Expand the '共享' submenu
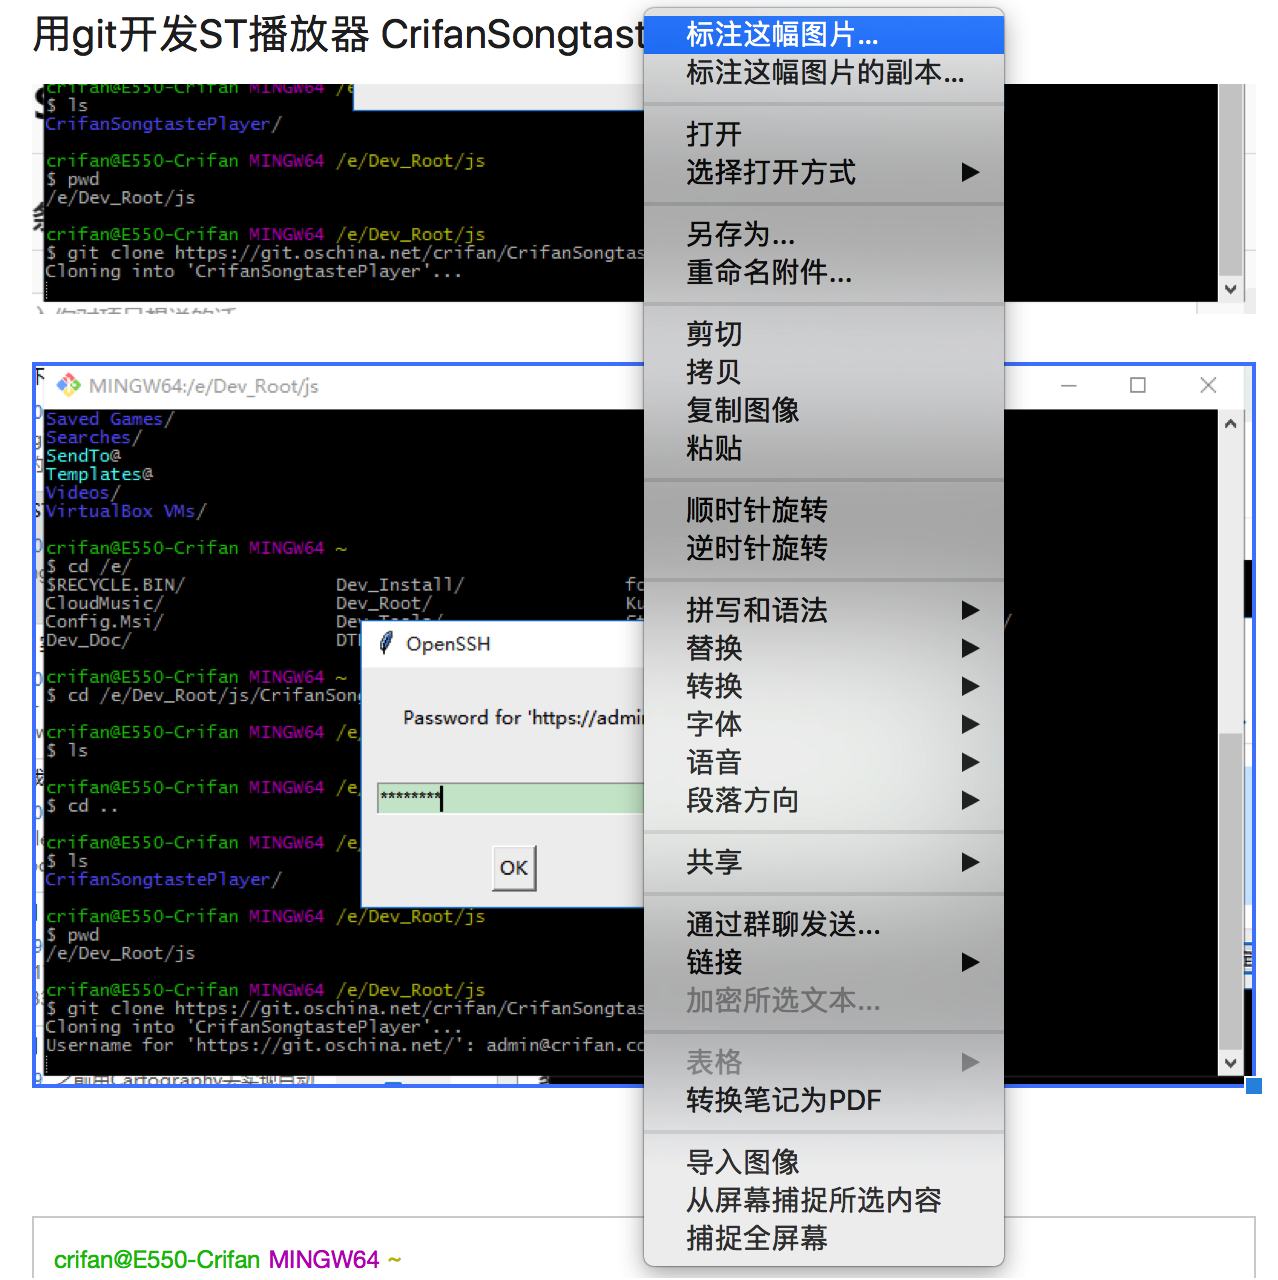 [x=824, y=862]
